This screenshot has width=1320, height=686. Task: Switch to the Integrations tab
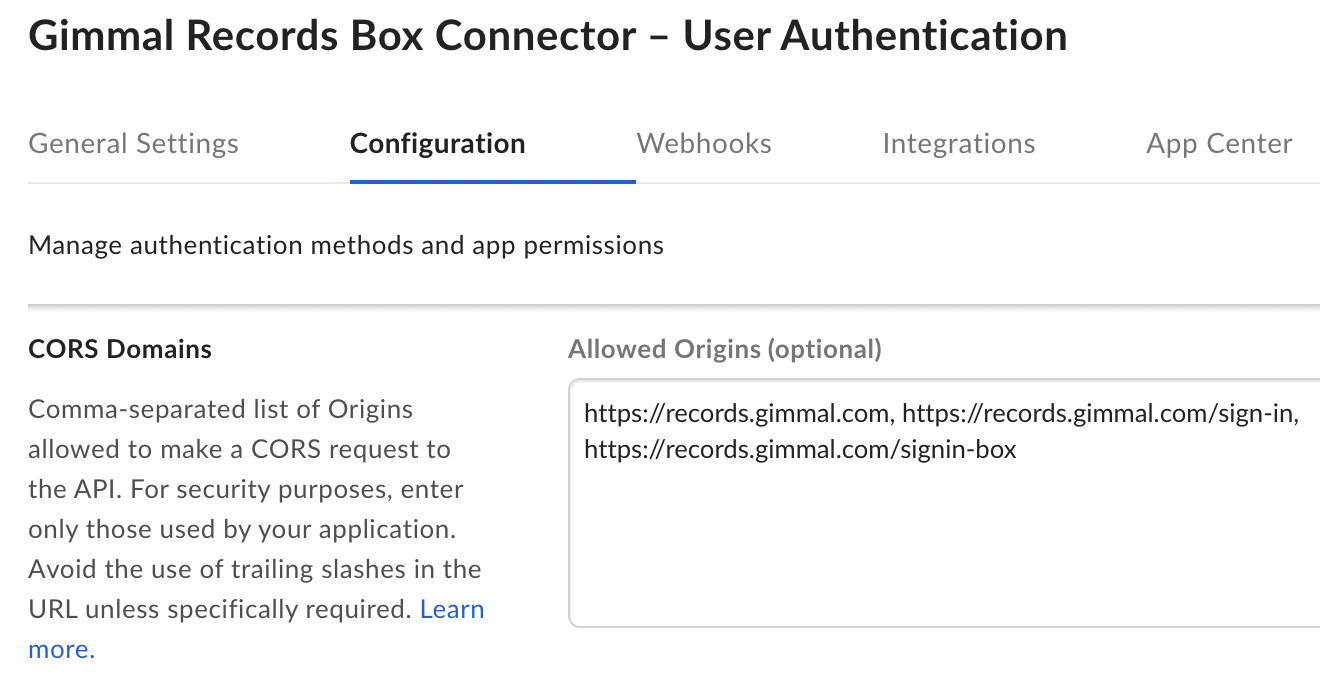(x=958, y=143)
